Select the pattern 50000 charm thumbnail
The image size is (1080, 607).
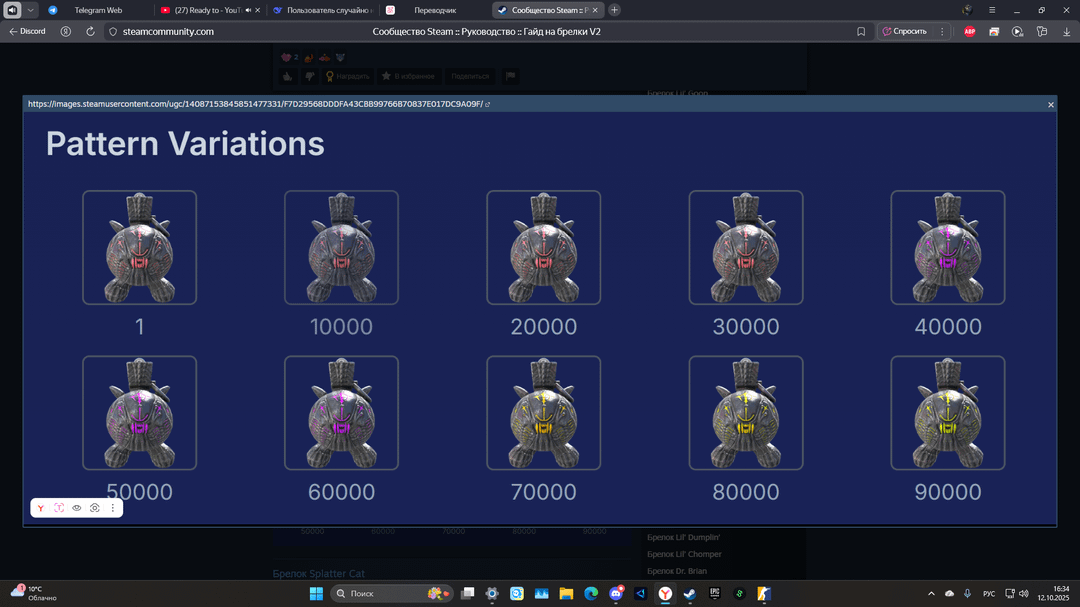click(139, 413)
